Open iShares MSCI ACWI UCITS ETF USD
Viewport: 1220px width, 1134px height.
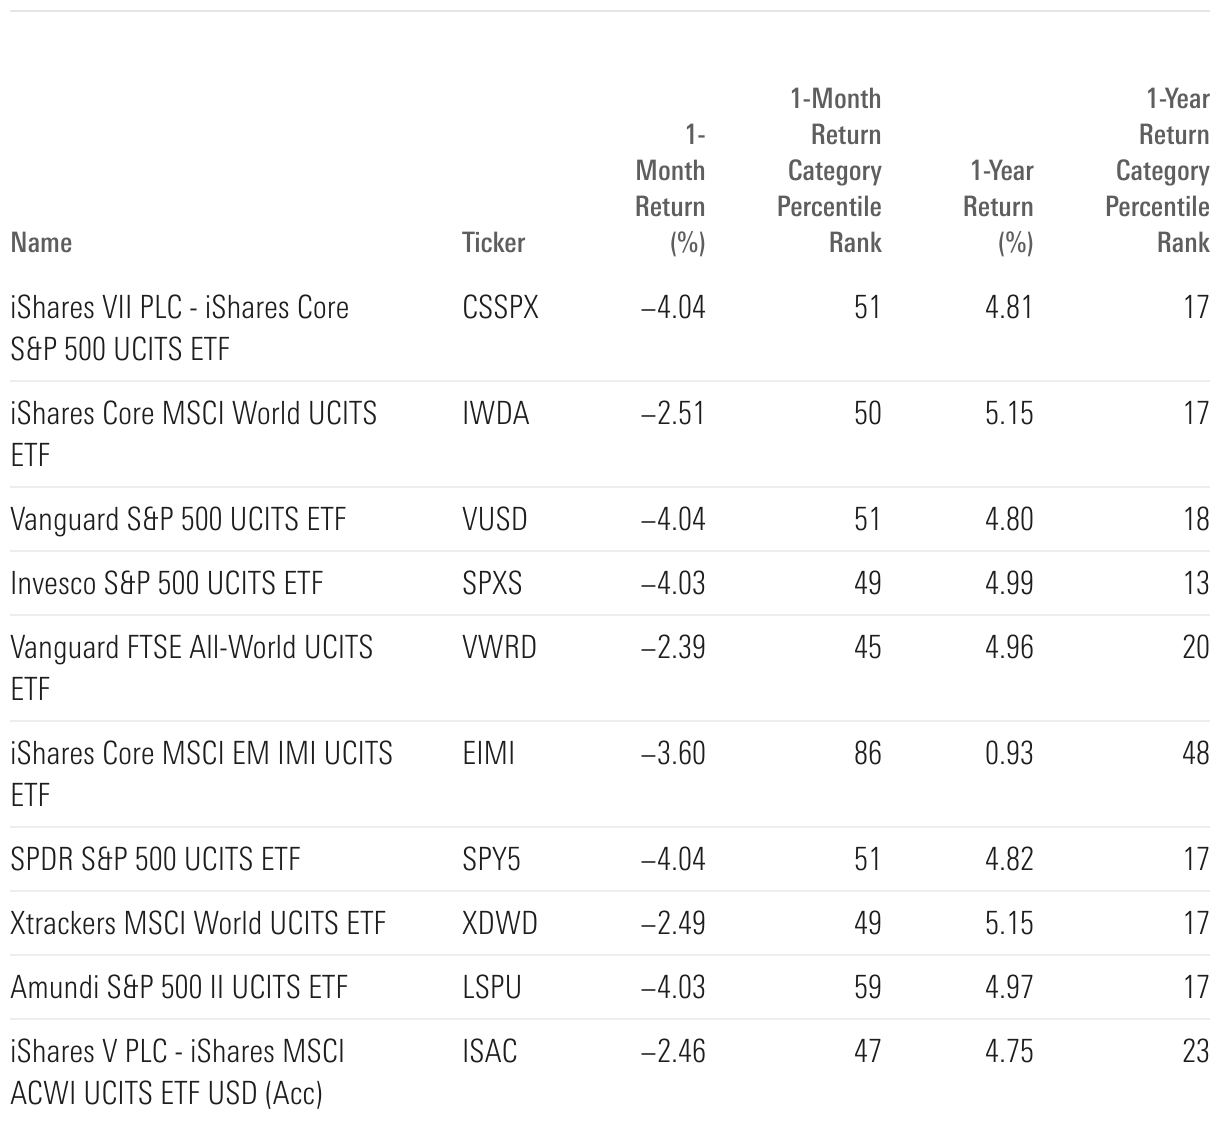(x=177, y=1072)
